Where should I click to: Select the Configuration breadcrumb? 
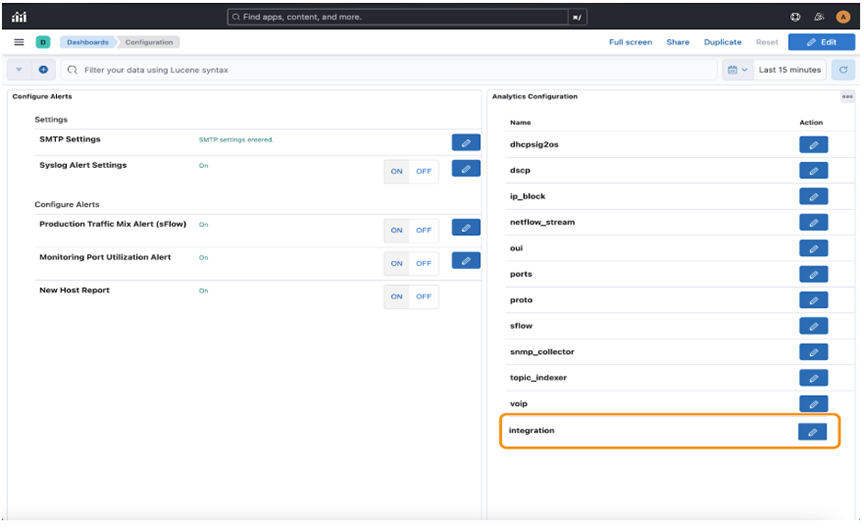tap(148, 42)
